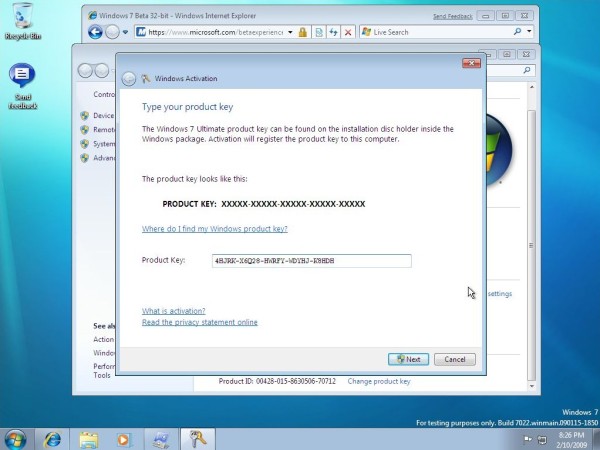Open Remote settings link in System window
This screenshot has width=600, height=450.
pos(104,130)
